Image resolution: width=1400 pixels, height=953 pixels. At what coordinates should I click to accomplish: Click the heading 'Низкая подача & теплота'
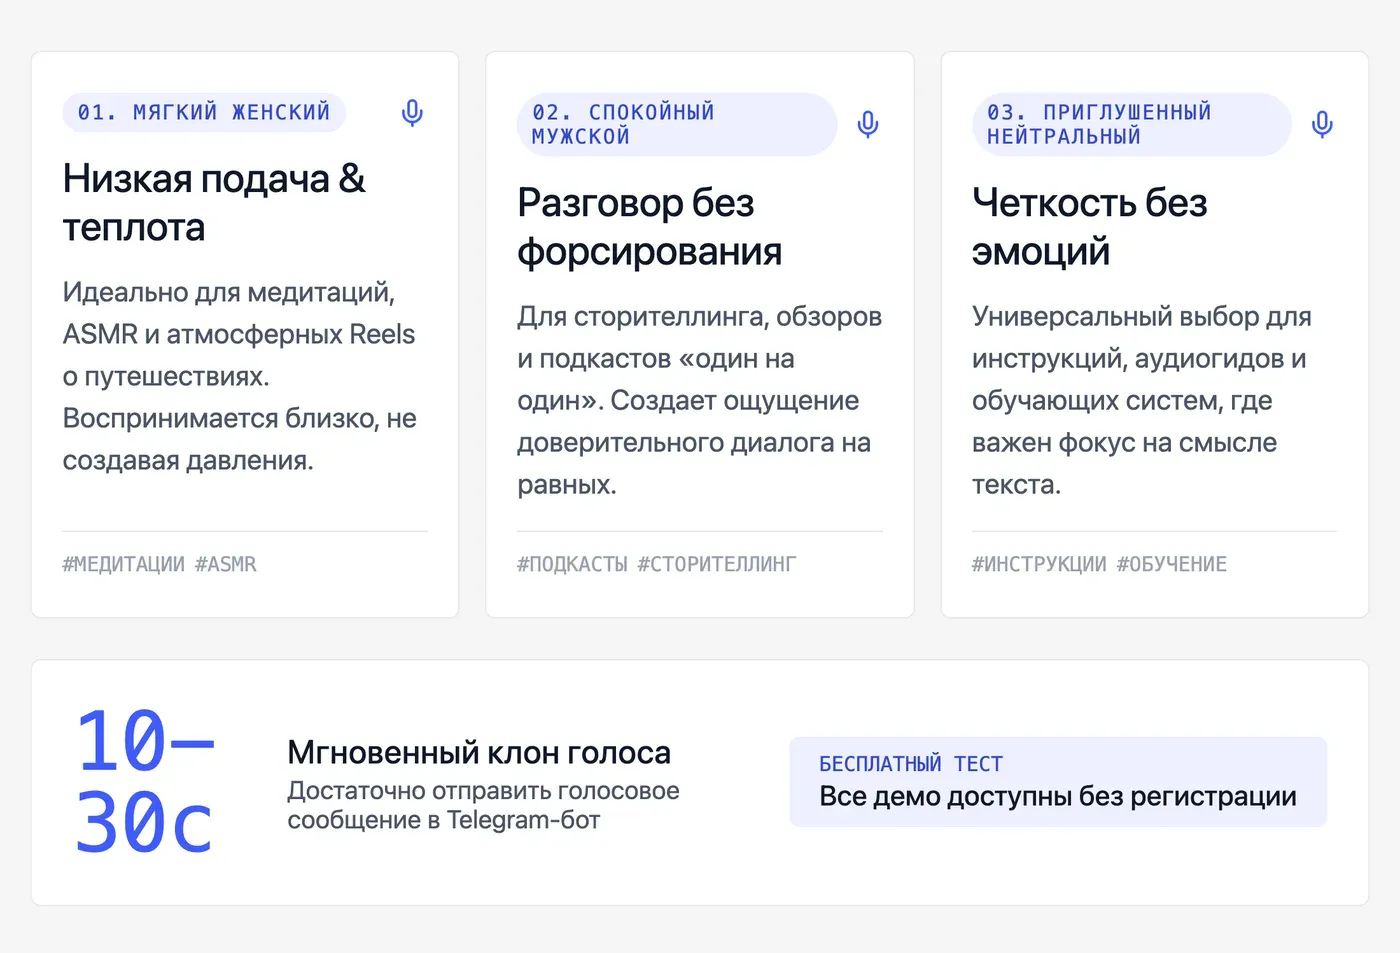pyautogui.click(x=214, y=203)
